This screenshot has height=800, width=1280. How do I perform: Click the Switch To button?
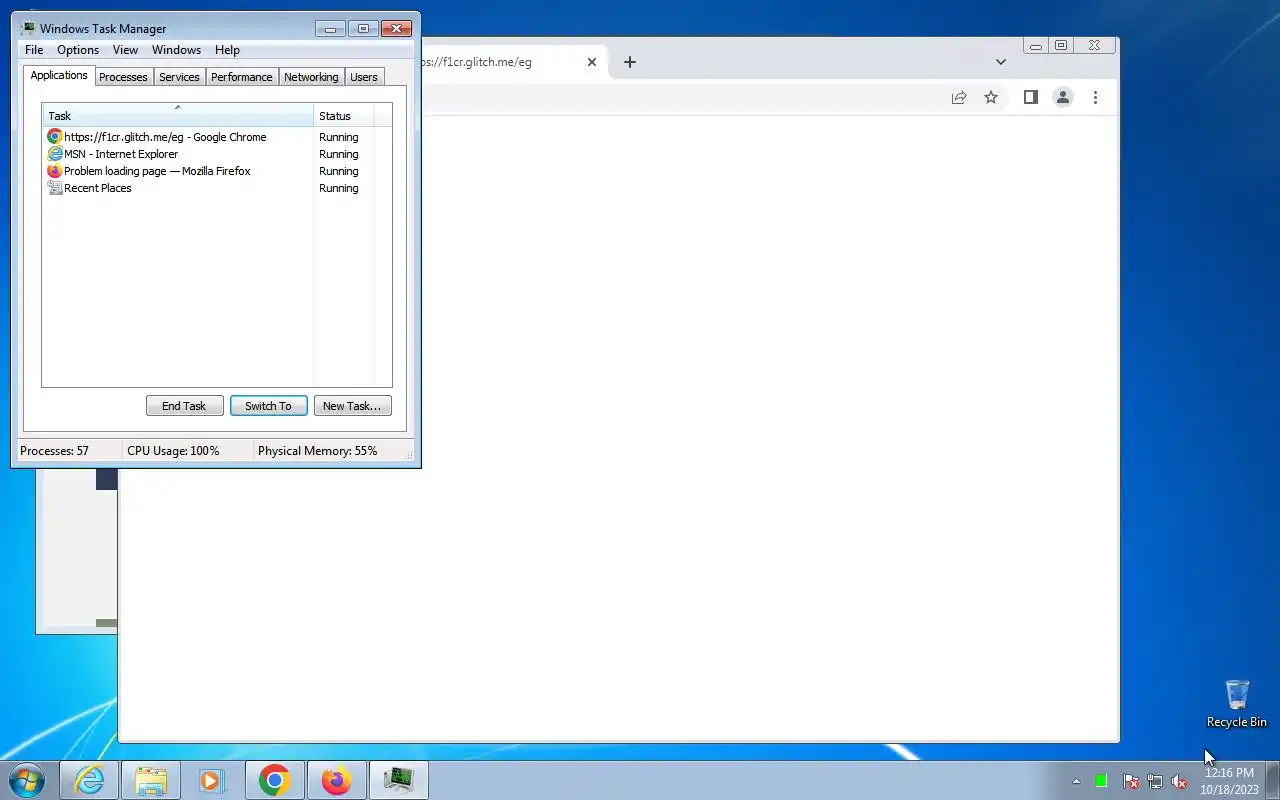click(x=268, y=405)
